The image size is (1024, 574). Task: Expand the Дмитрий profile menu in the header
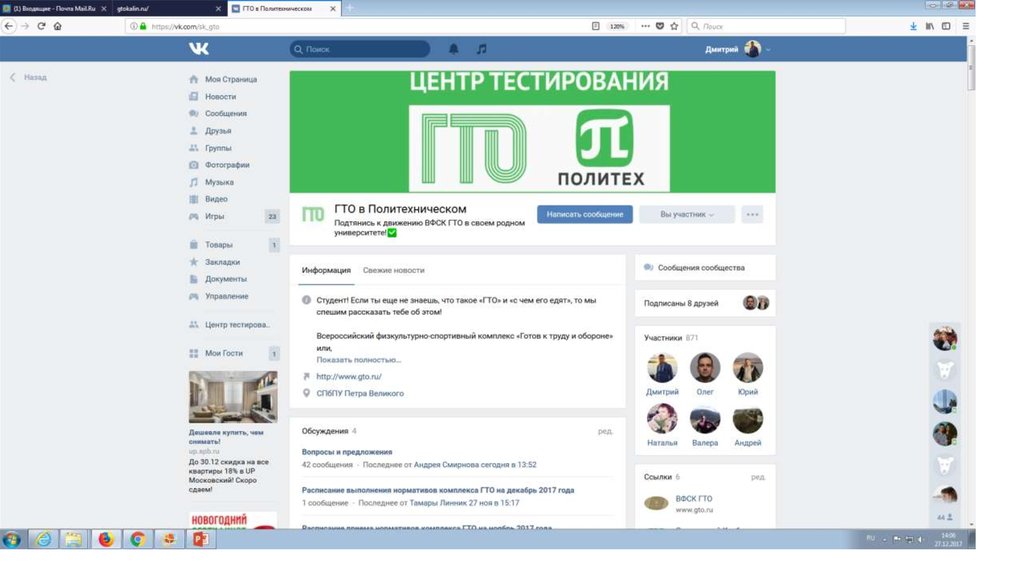[737, 49]
